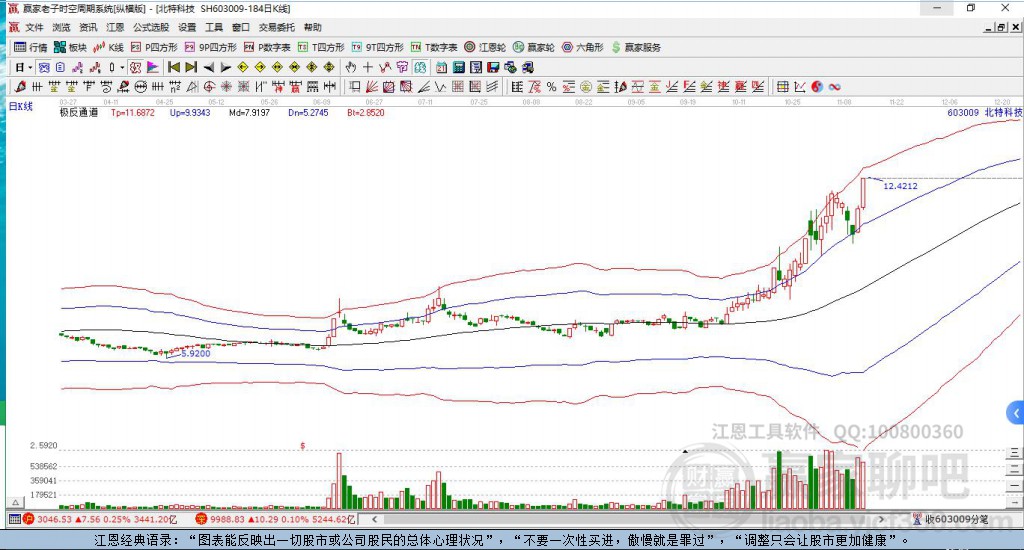This screenshot has height=550, width=1024.
Task: Select the percent sign tool
Action: 552,87
